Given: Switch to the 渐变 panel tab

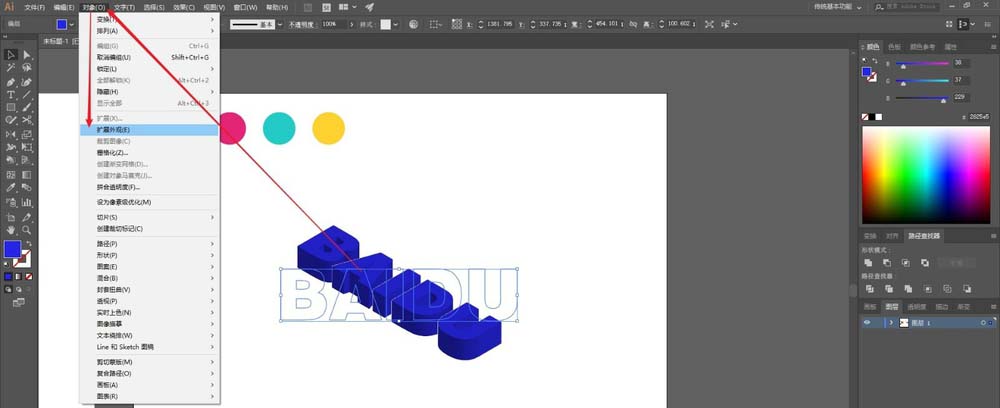Looking at the screenshot, I should point(963,307).
